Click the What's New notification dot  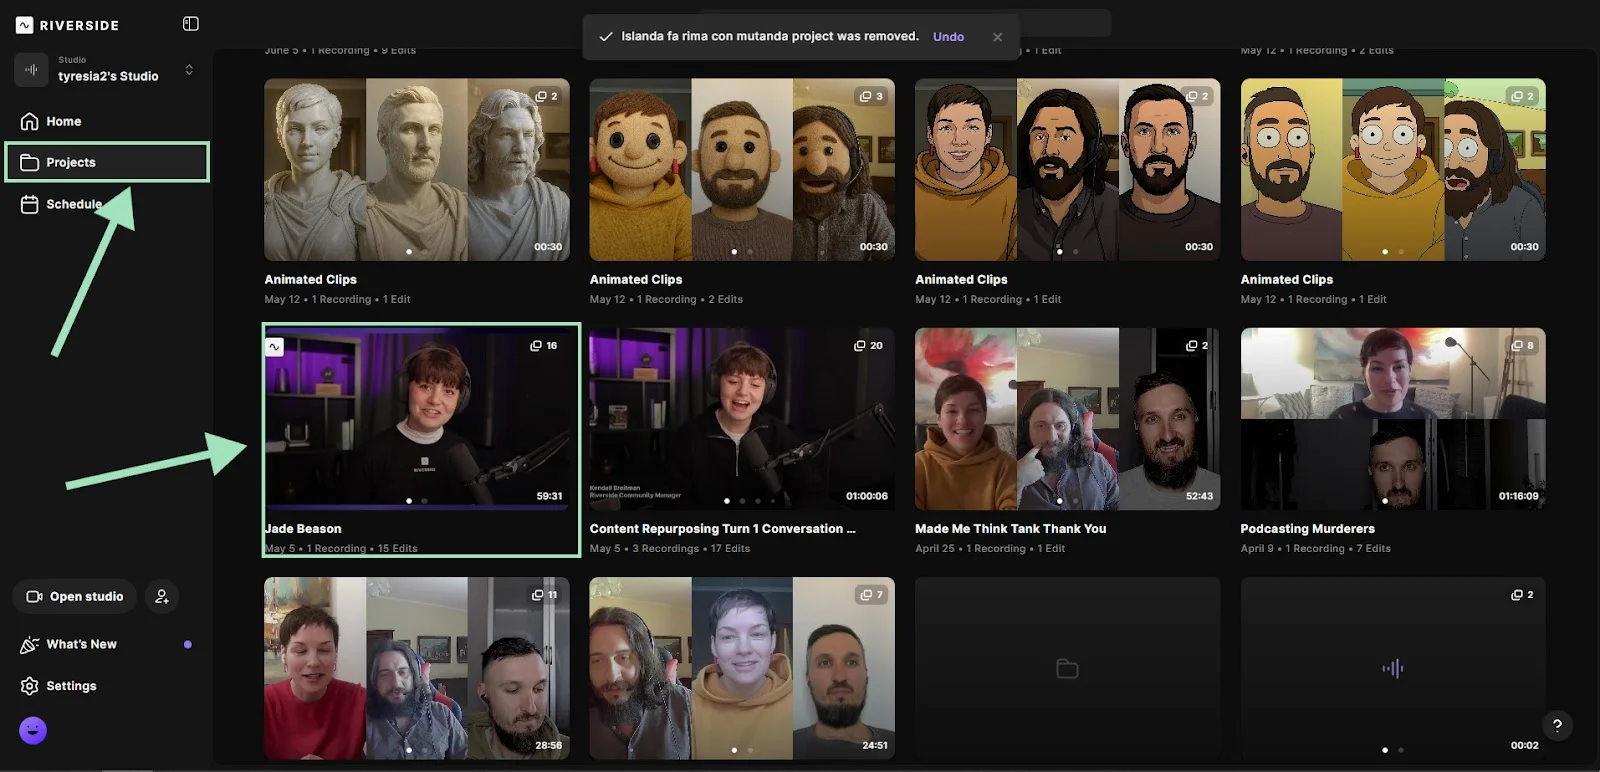point(188,645)
